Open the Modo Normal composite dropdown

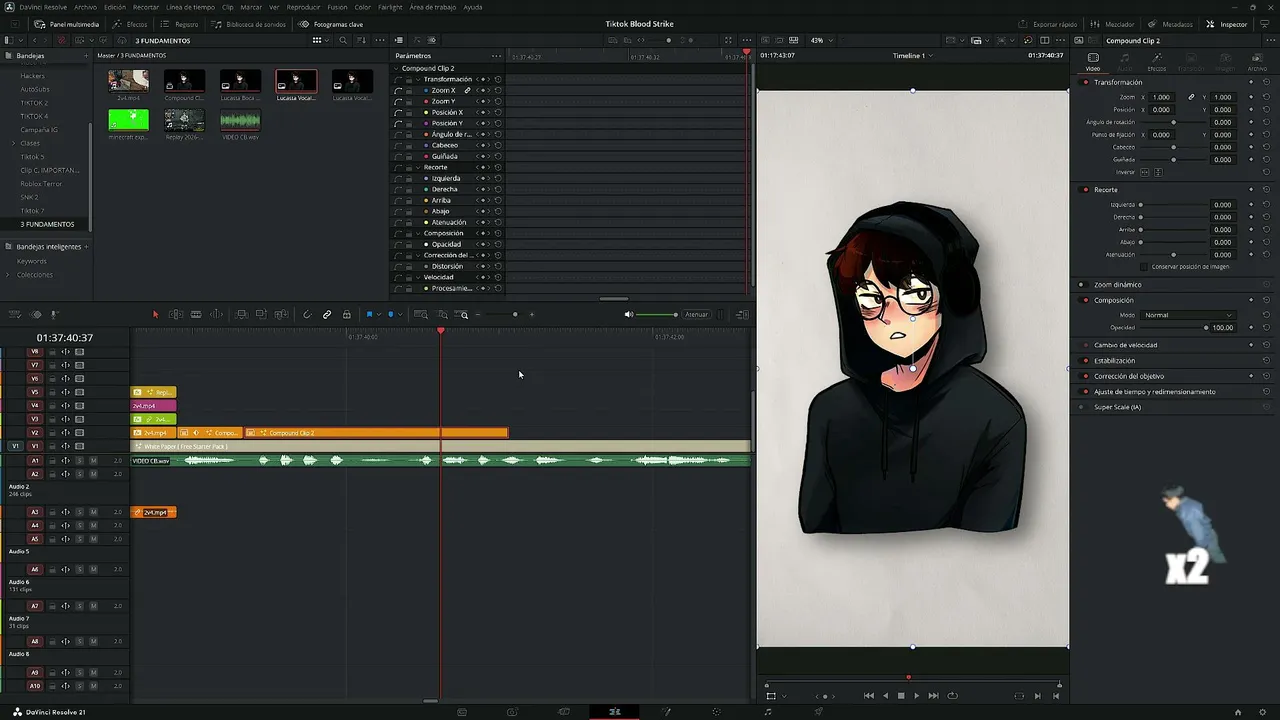coord(1188,315)
